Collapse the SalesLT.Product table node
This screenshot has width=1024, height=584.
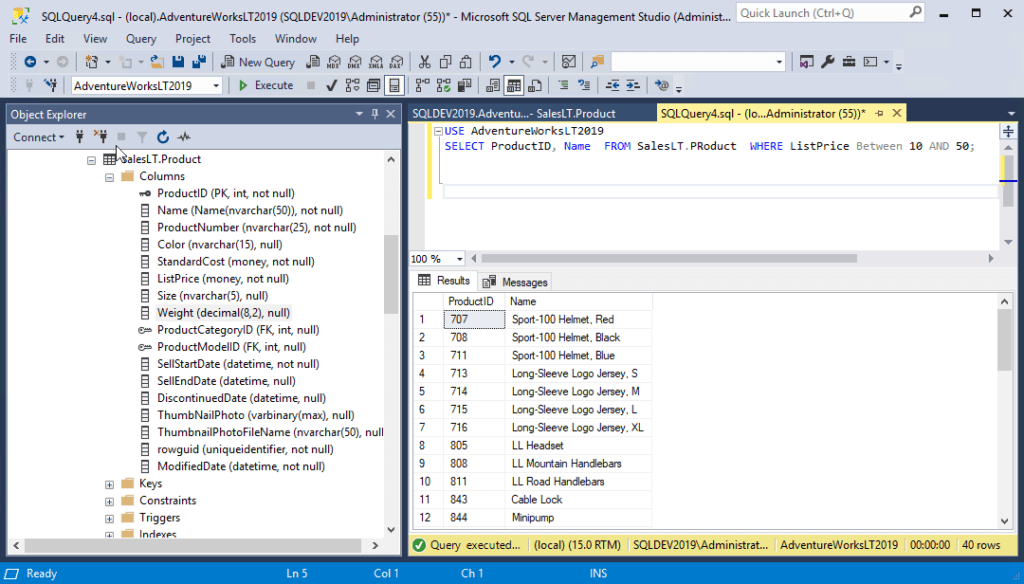tap(91, 159)
